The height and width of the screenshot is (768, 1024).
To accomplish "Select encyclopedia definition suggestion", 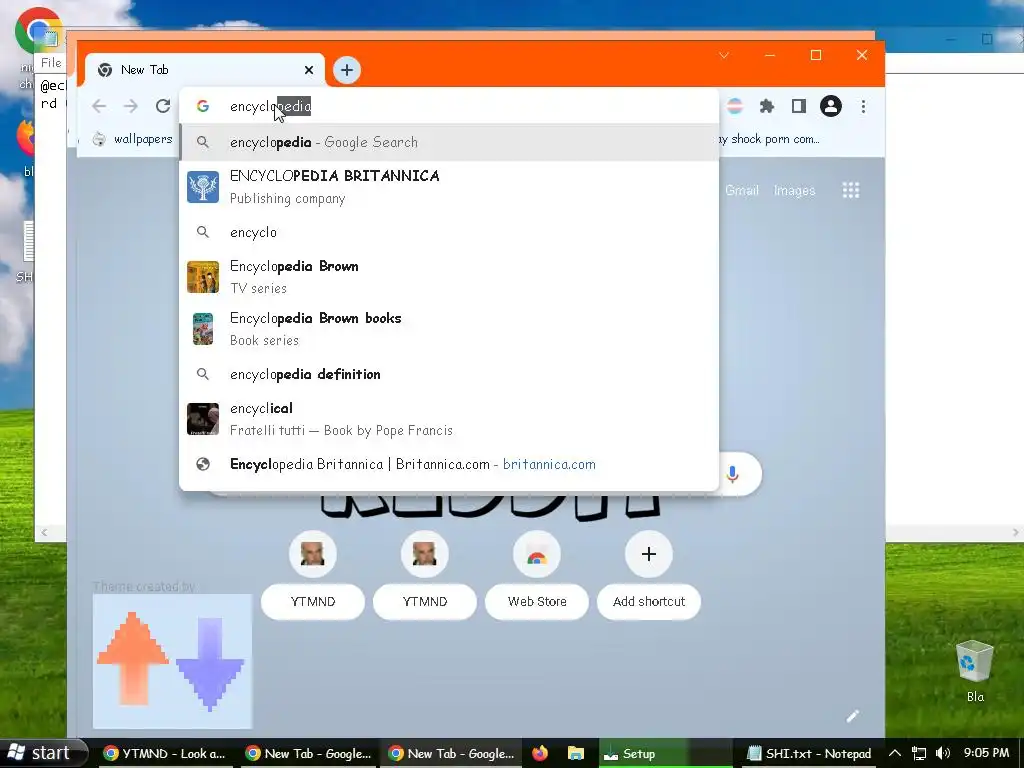I will [x=449, y=374].
